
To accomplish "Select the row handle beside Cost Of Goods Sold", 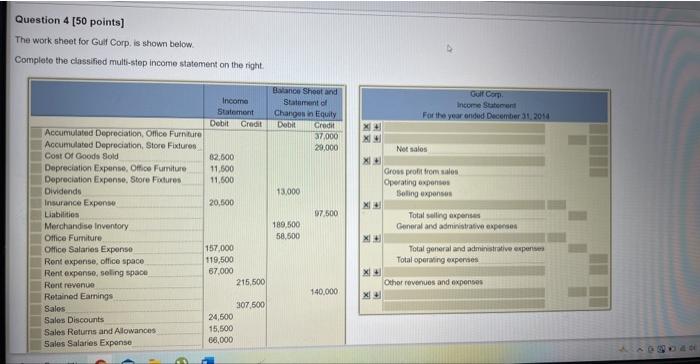I will [x=36, y=156].
